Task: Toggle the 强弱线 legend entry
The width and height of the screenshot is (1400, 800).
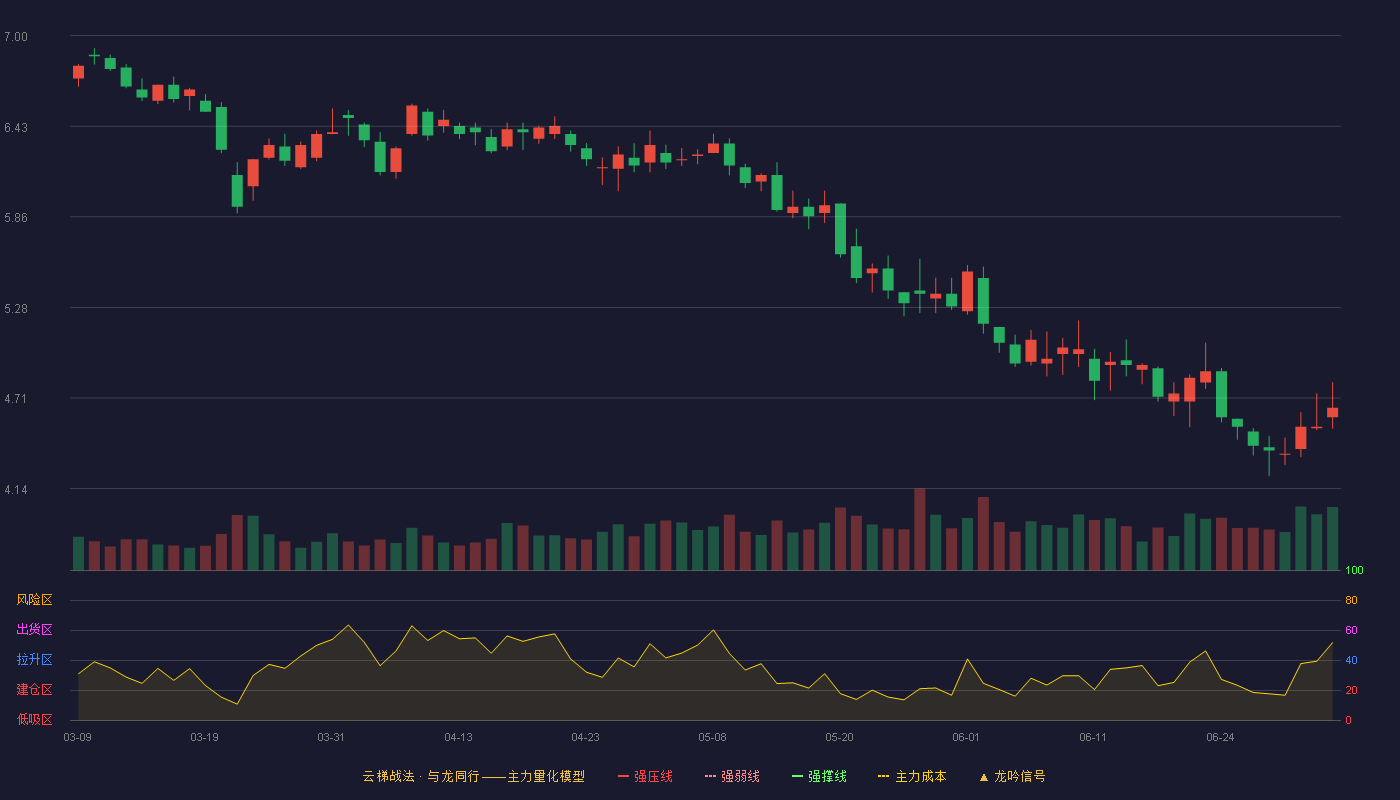Action: [x=732, y=776]
